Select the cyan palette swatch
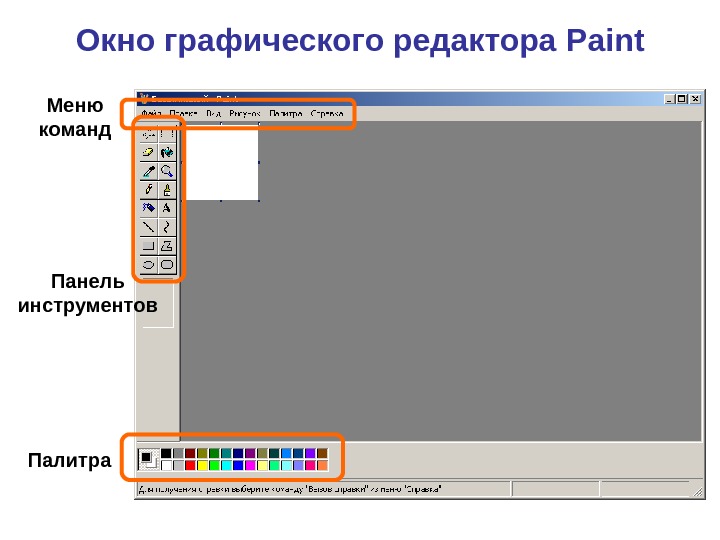Viewport: 720px width, 540px height. (x=226, y=466)
